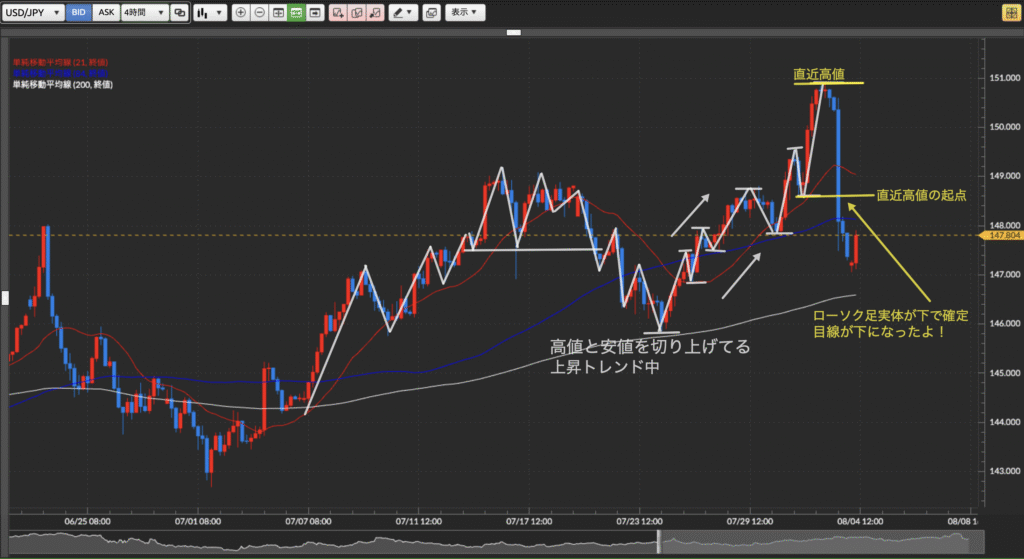
Task: Click the 単純移動平均線 (200, 終値) indicator label
Action: (63, 85)
